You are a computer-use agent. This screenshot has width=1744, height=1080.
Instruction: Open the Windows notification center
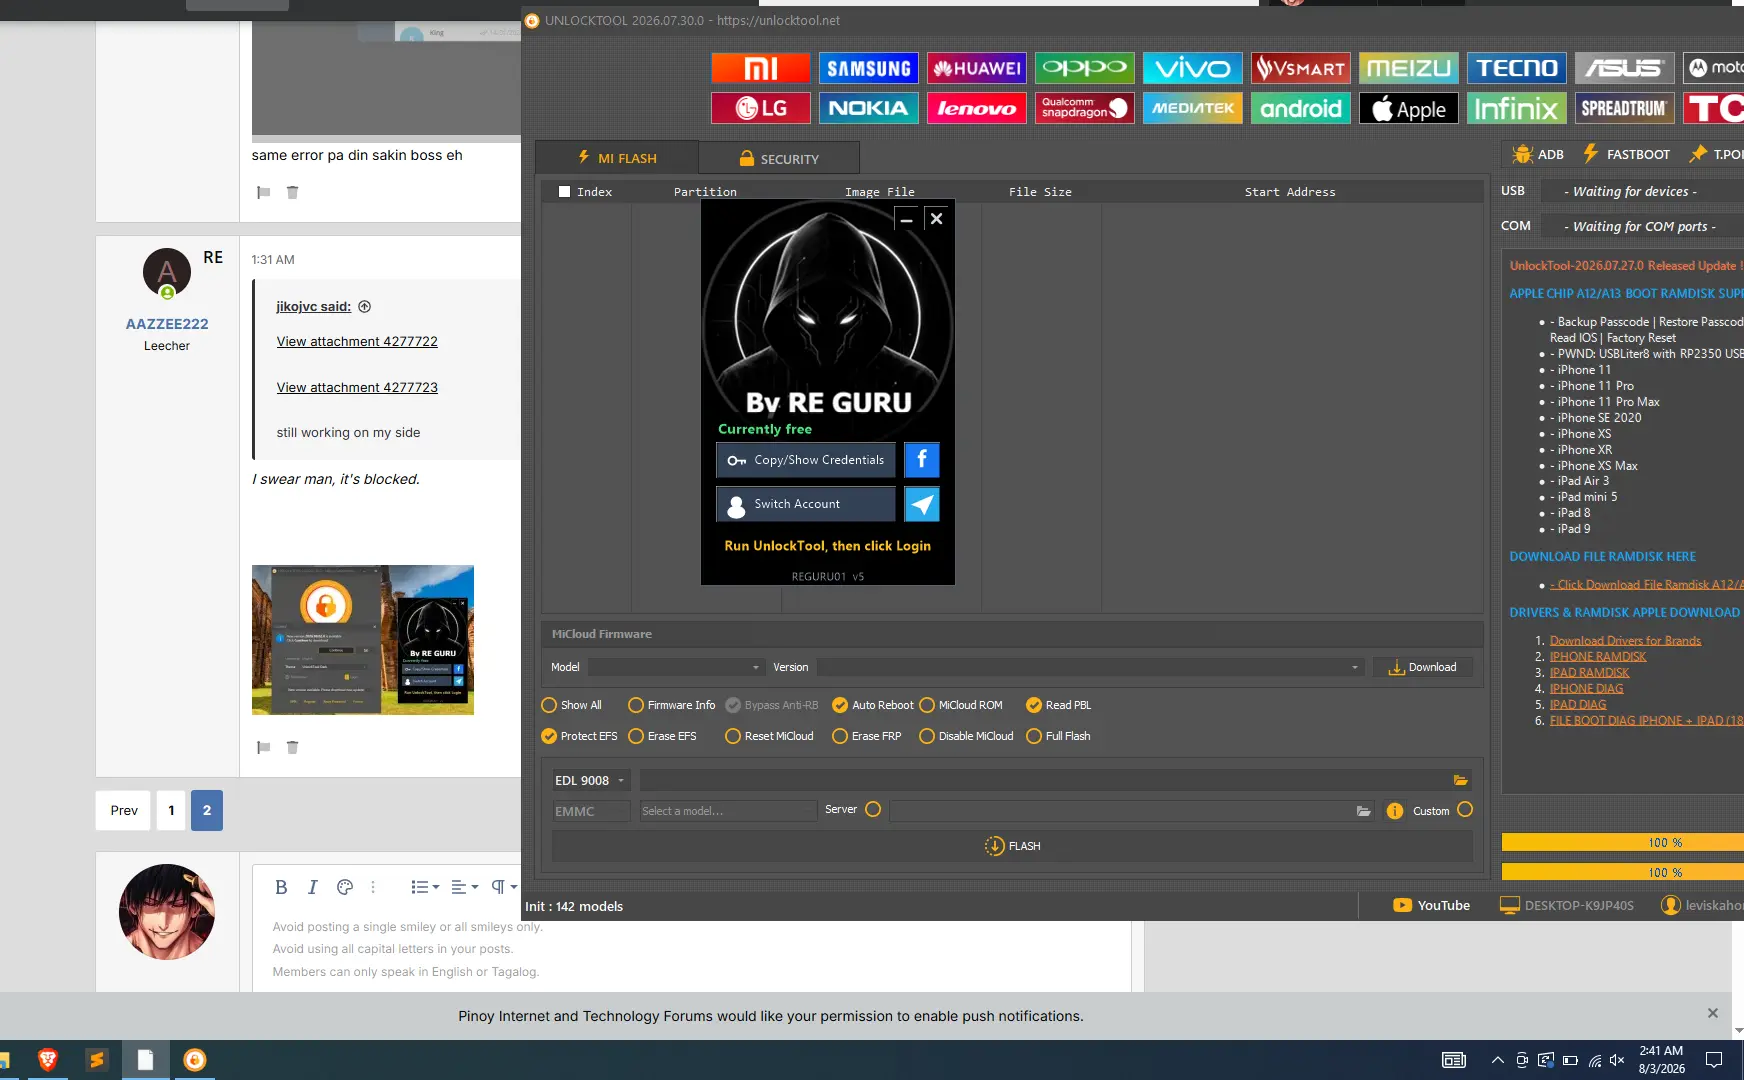click(x=1713, y=1060)
